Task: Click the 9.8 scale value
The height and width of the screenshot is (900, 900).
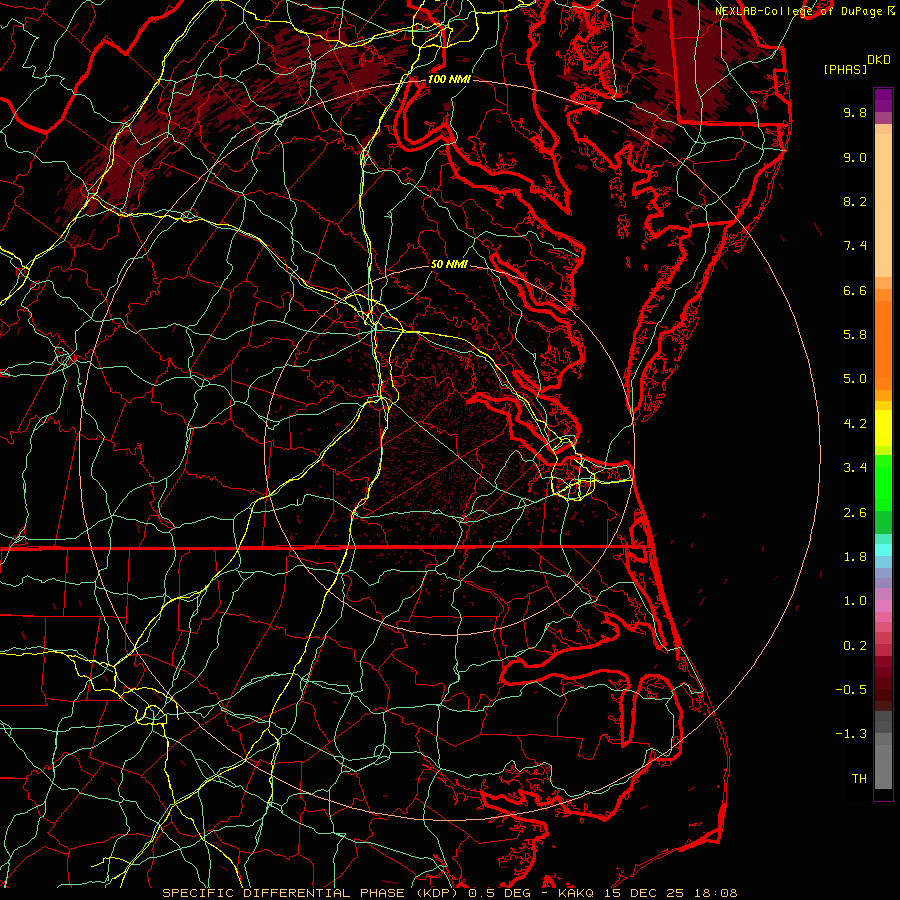Action: (x=855, y=112)
